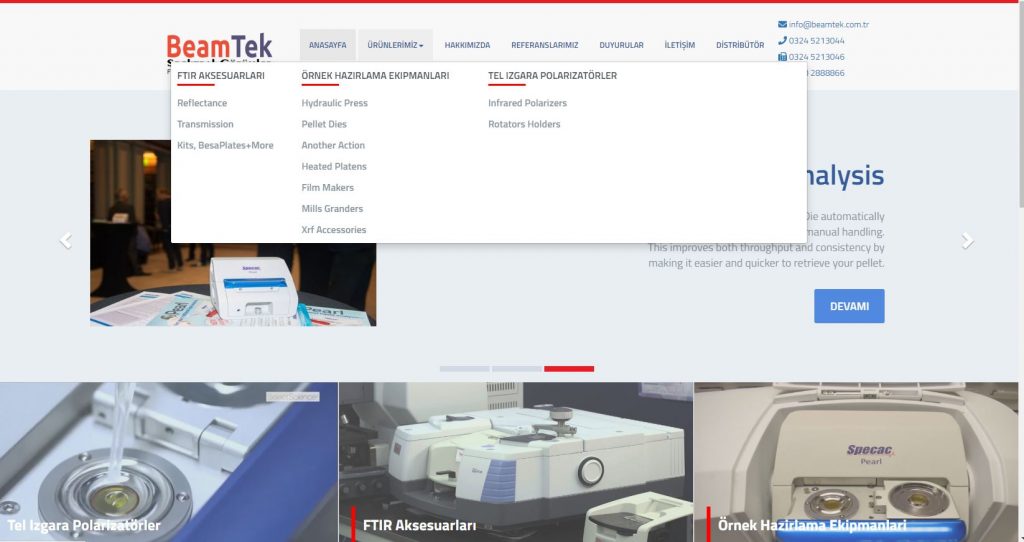
Task: Click the Örnek Hazırlama Ekipmanları heading
Action: [376, 76]
